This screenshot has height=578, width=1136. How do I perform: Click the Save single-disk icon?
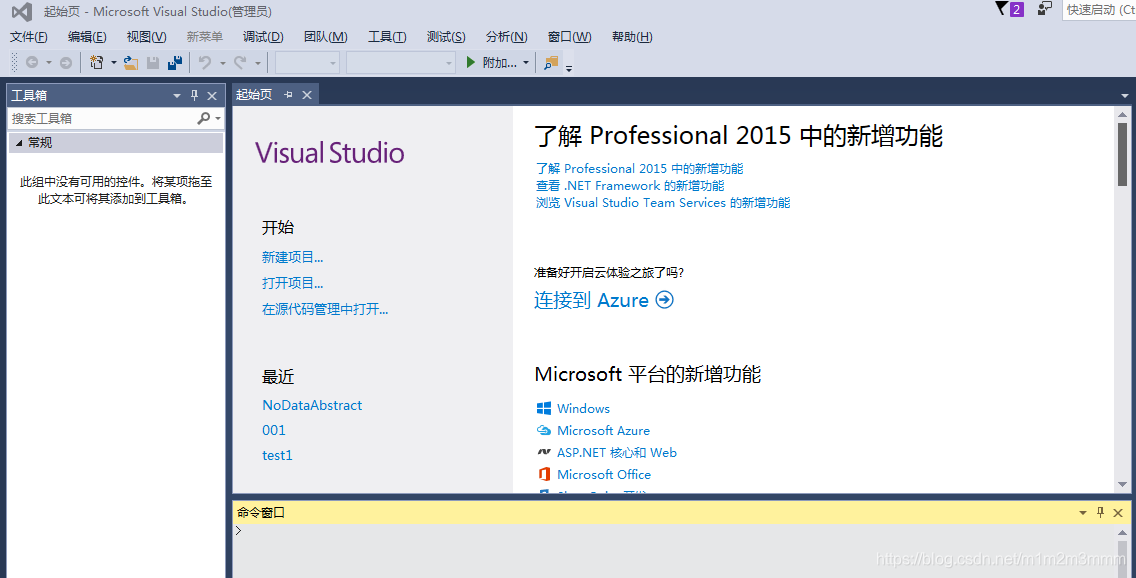point(153,63)
